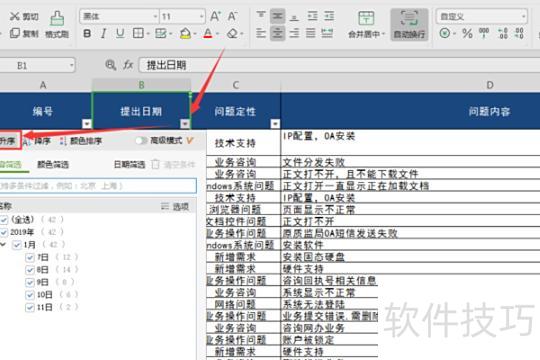Uncheck the 9日 checkbox
Viewport: 540px width, 360px height.
tap(30, 282)
